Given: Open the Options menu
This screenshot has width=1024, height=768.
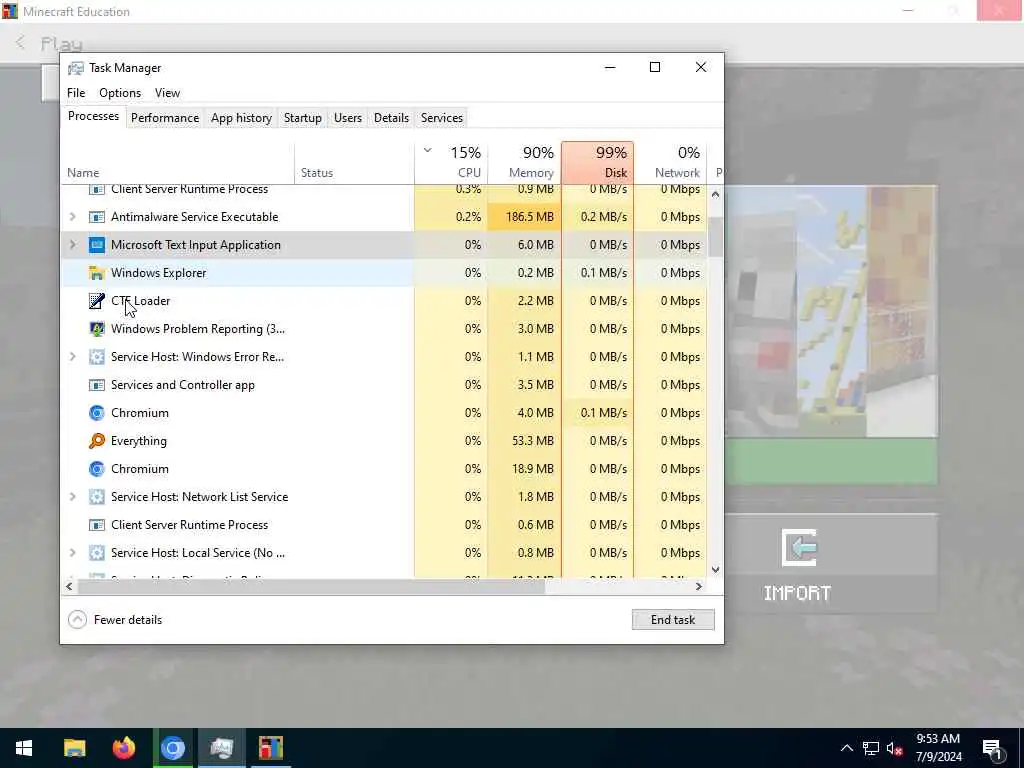Looking at the screenshot, I should coord(120,93).
